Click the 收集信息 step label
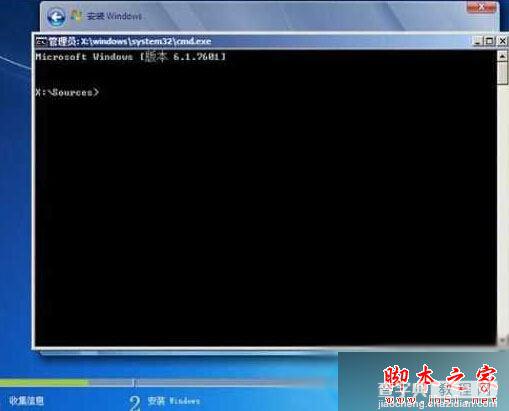The height and width of the screenshot is (411, 509). [x=26, y=401]
